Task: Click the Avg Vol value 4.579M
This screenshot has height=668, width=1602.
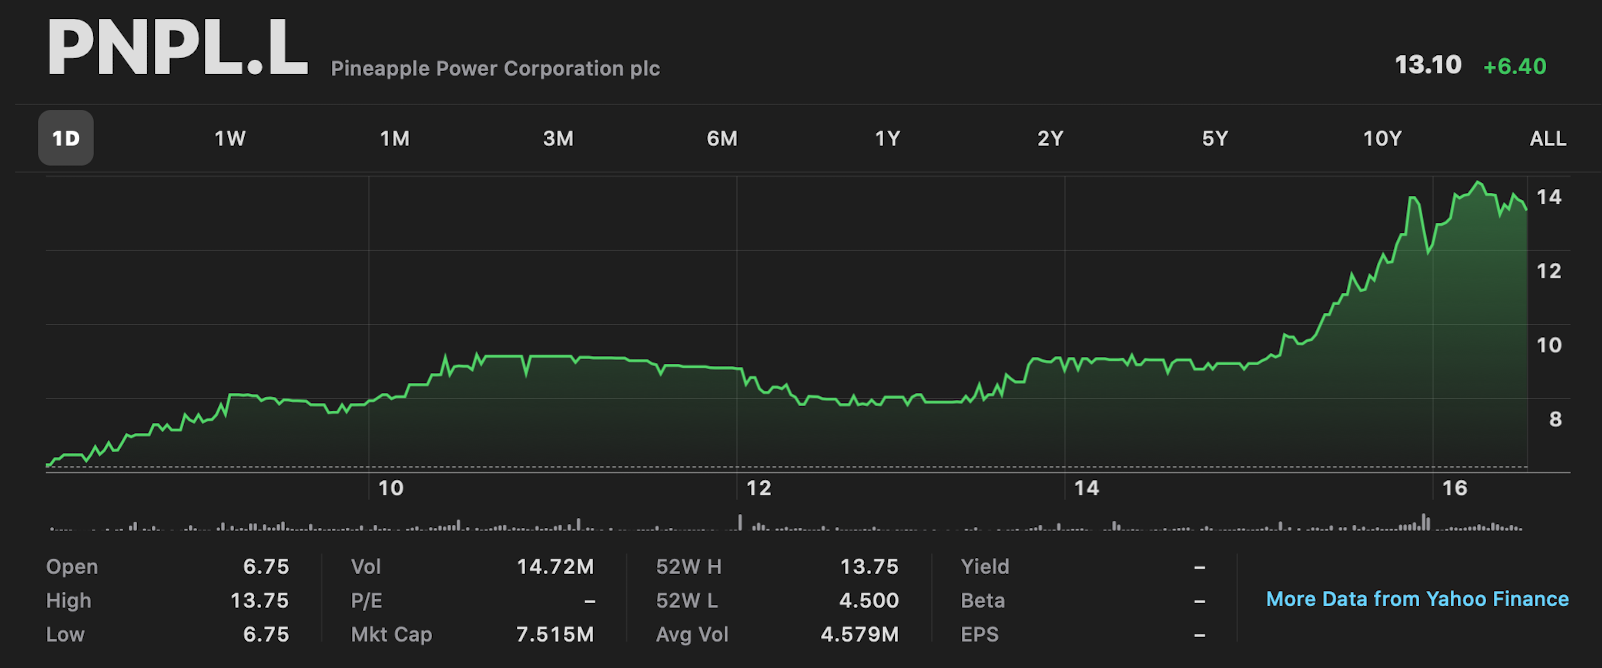Action: click(x=860, y=635)
